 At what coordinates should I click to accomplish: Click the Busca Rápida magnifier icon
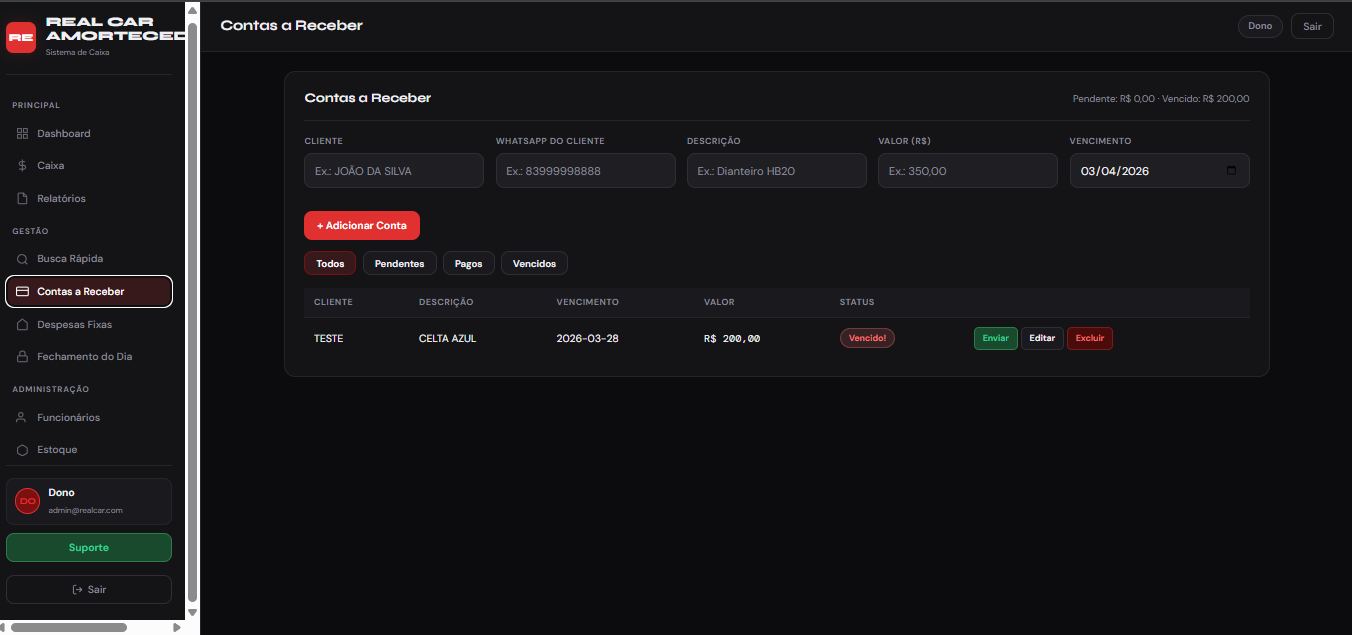click(x=22, y=259)
